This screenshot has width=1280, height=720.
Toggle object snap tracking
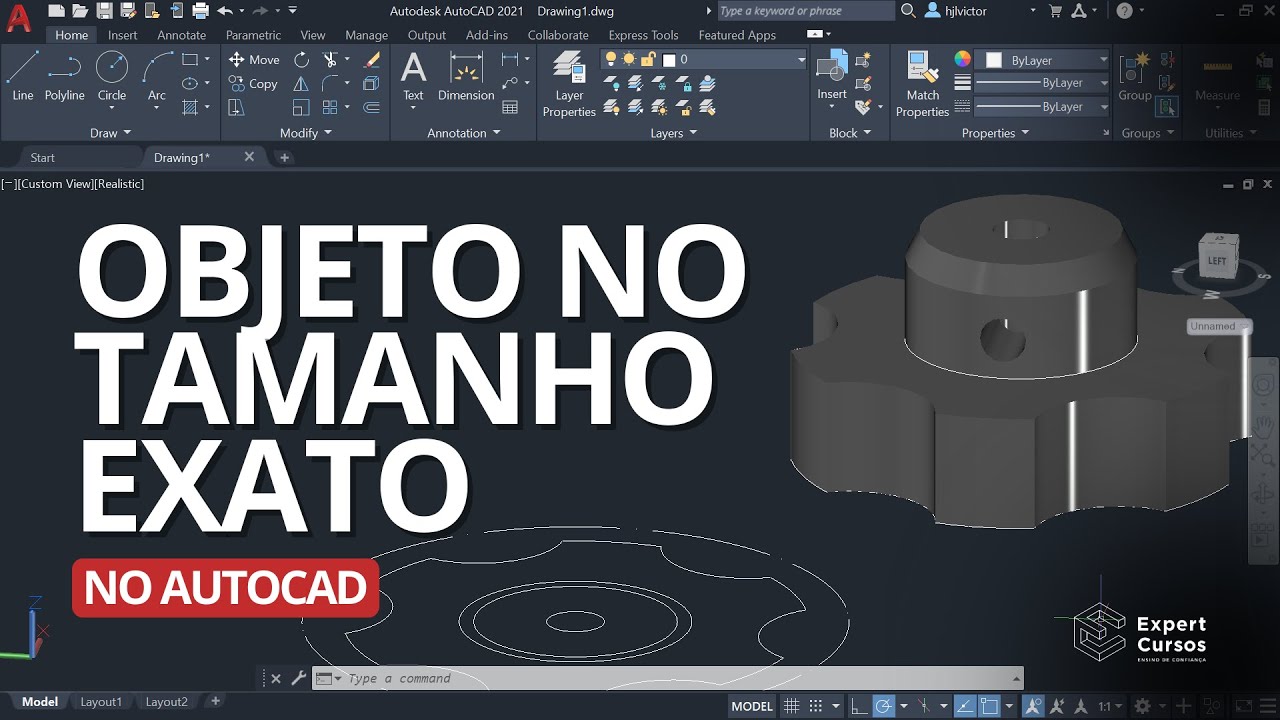[964, 706]
